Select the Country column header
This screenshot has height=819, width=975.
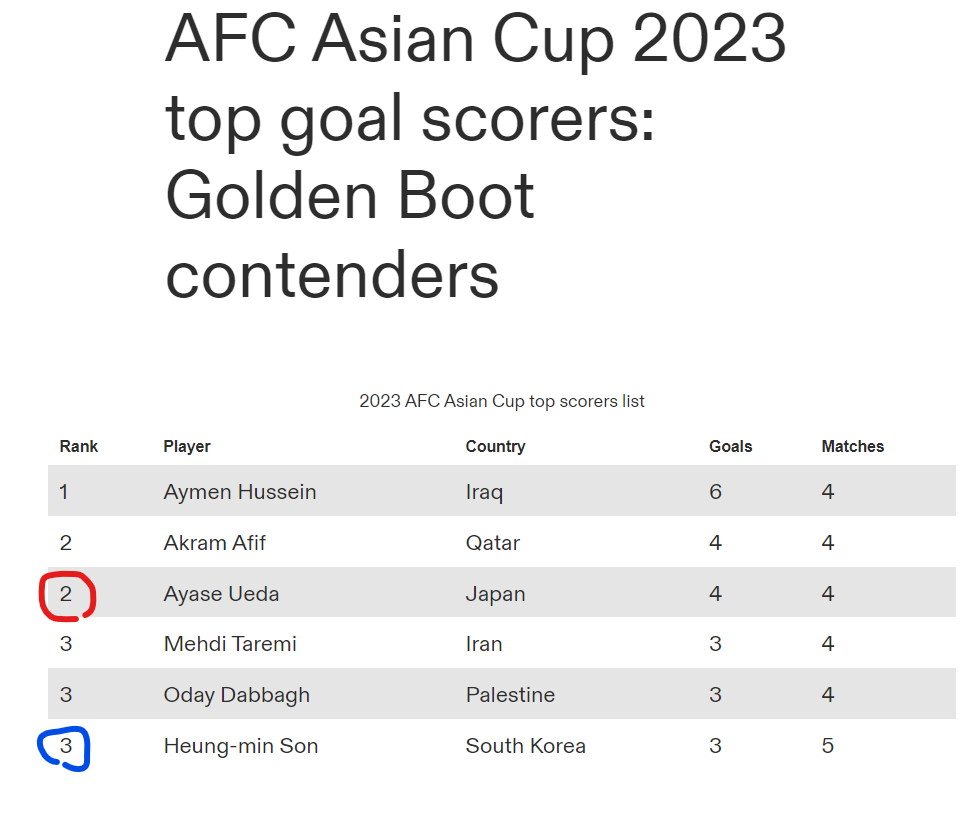point(495,447)
